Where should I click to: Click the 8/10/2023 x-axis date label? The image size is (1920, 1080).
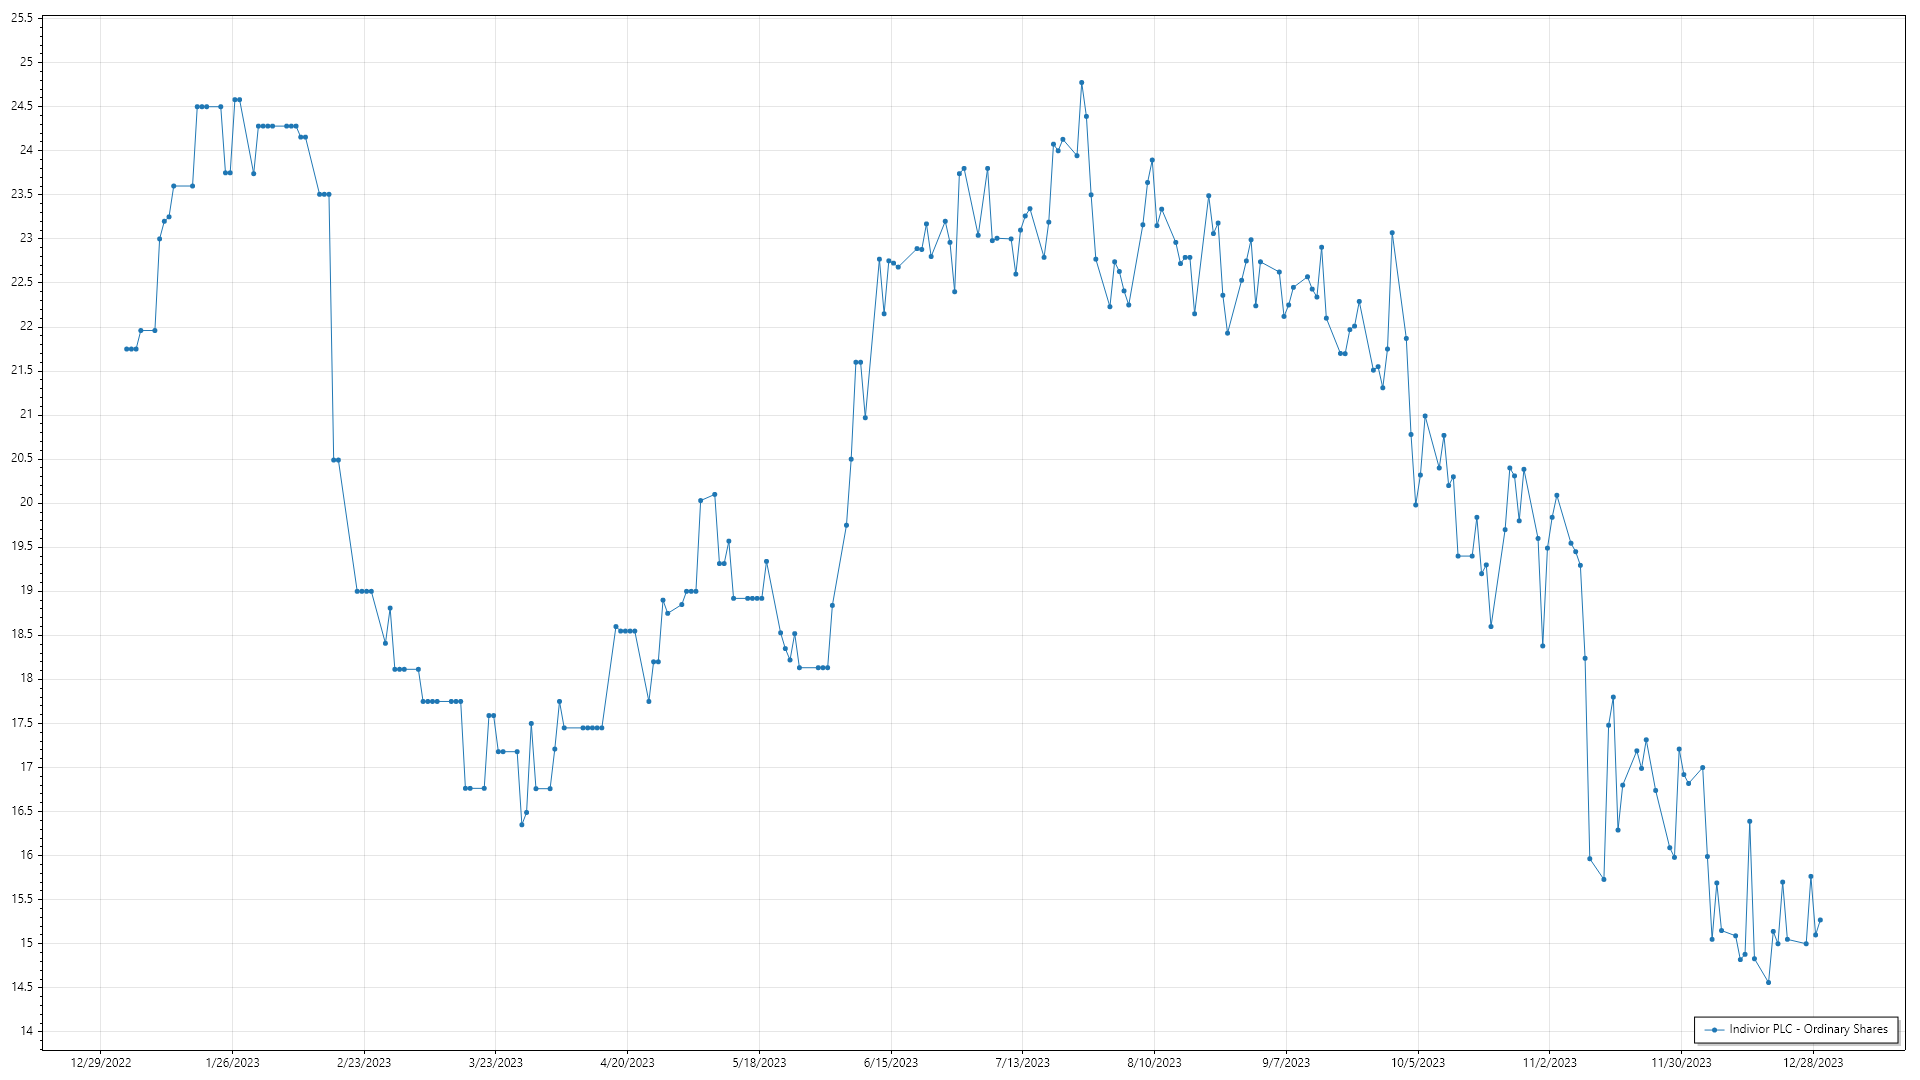pos(1154,1062)
